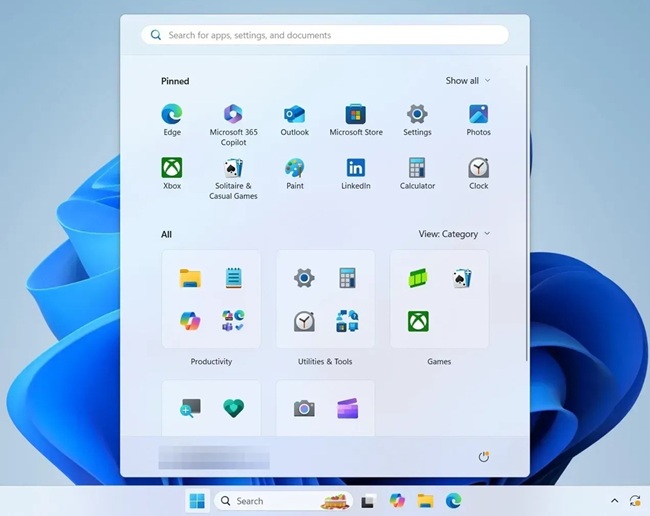Open Settings from the Pinned section

[x=417, y=120]
